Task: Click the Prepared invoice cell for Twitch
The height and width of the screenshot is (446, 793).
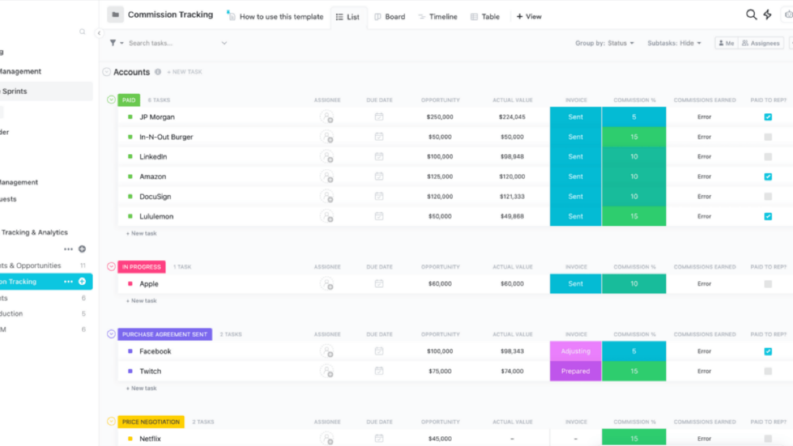Action: click(576, 371)
